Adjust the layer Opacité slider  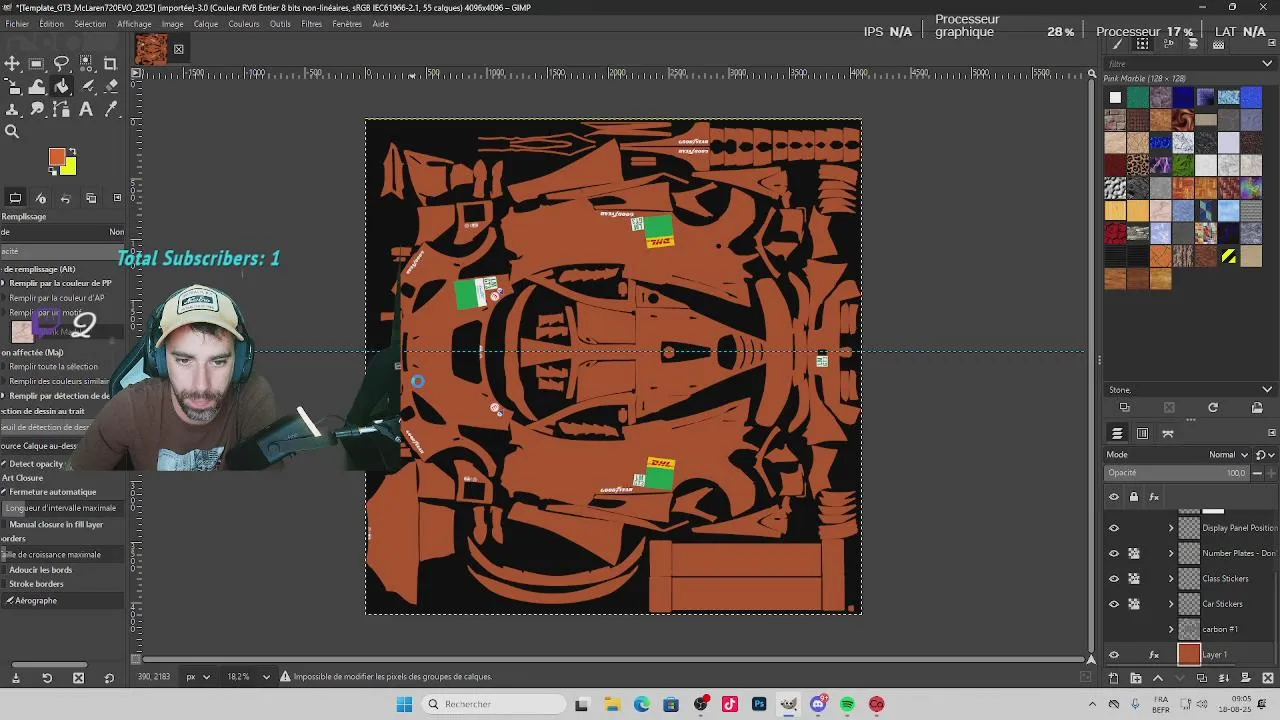pyautogui.click(x=1179, y=473)
